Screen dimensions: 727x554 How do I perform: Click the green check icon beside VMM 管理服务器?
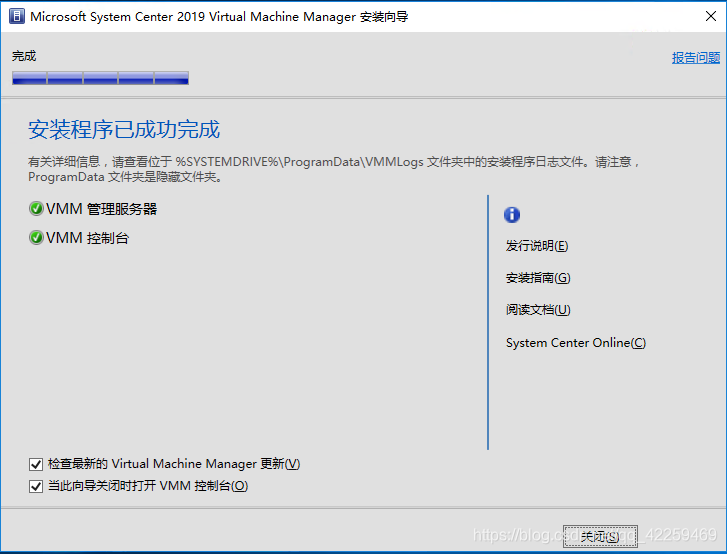36,209
